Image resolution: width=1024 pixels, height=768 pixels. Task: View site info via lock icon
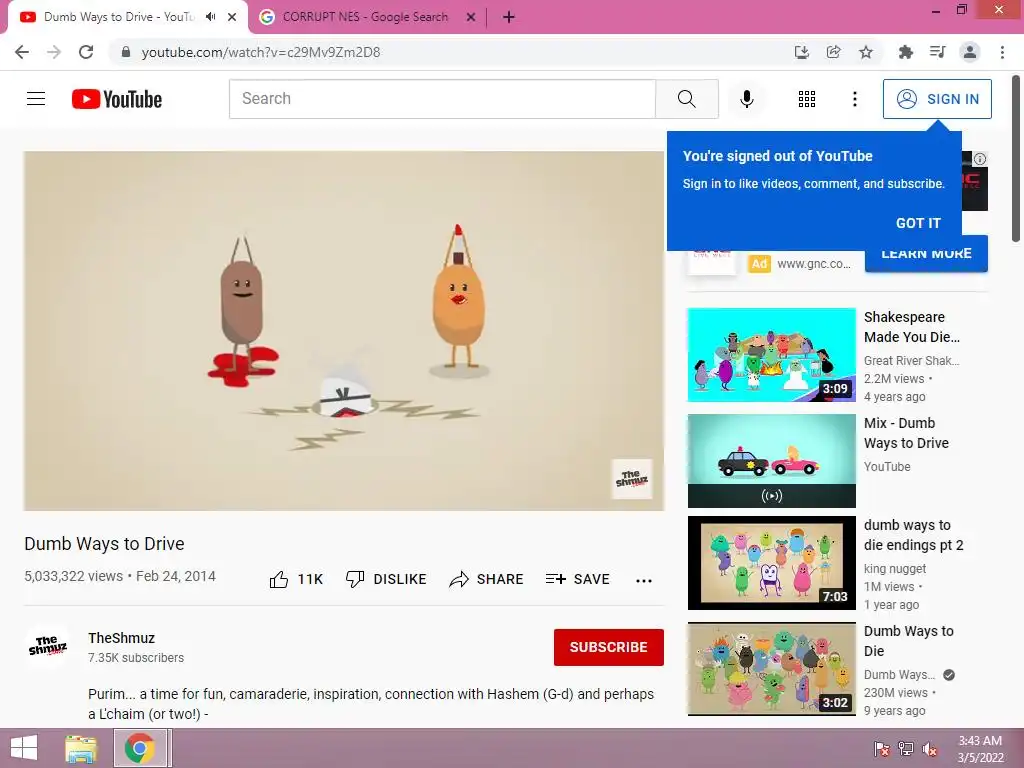pos(126,52)
